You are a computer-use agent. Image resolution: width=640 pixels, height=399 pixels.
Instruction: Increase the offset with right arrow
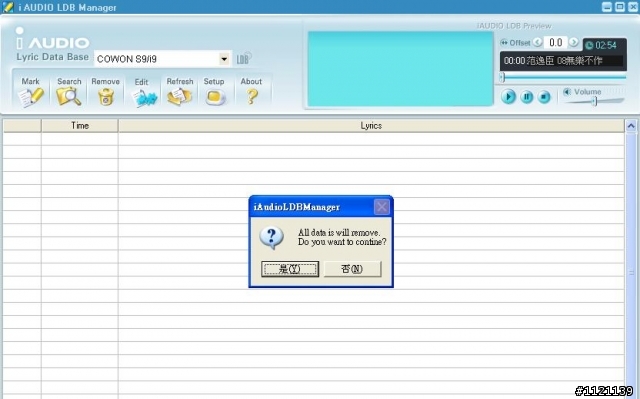coord(573,42)
